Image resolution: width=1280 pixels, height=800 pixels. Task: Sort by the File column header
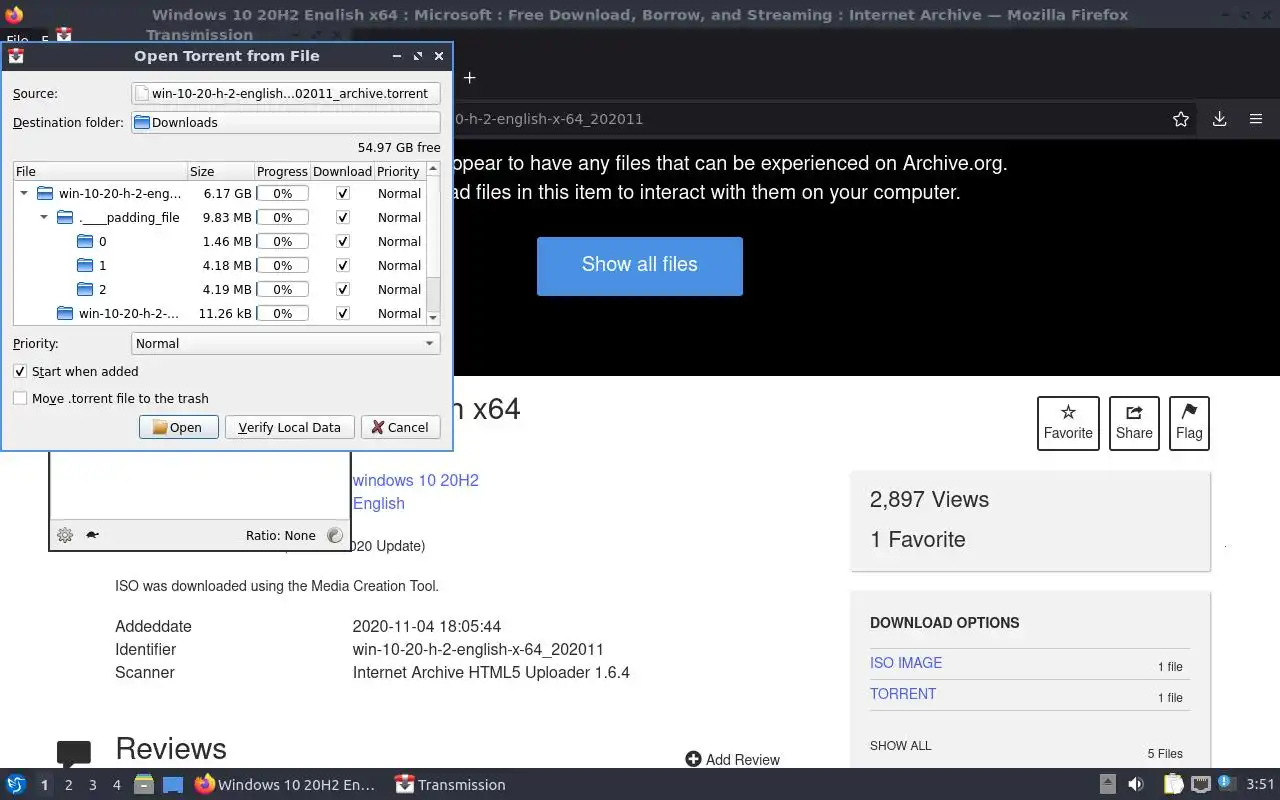point(100,171)
